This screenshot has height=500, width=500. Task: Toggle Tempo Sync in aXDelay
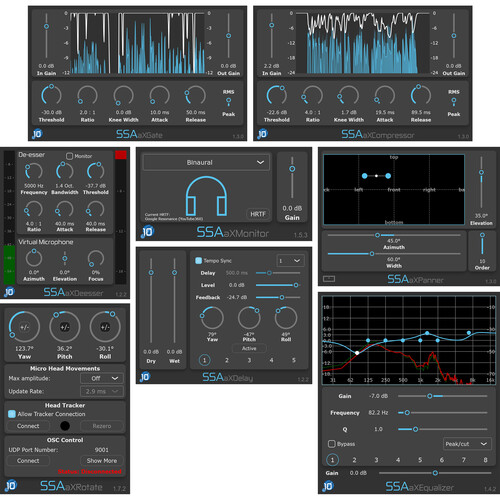coord(198,260)
